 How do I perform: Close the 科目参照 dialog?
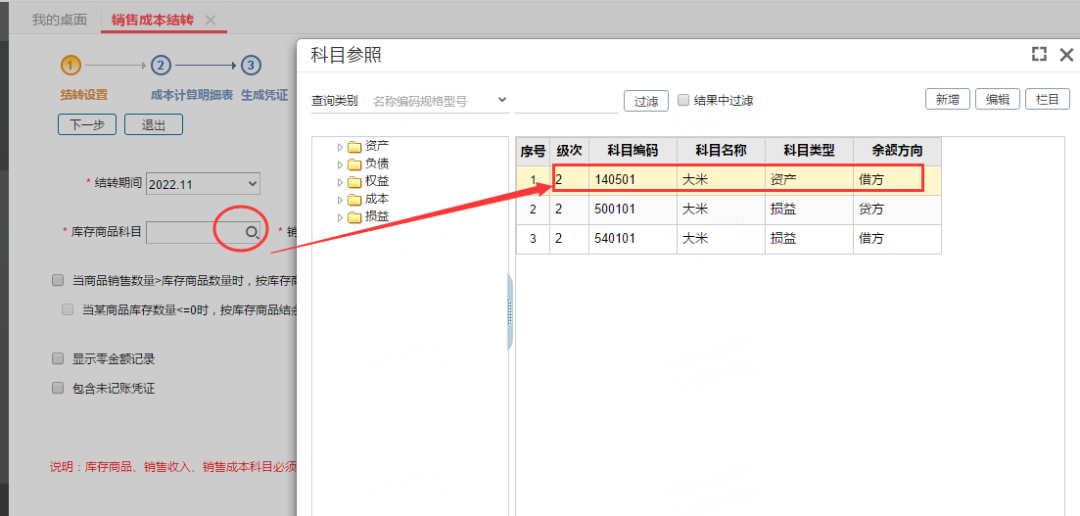tap(1066, 55)
